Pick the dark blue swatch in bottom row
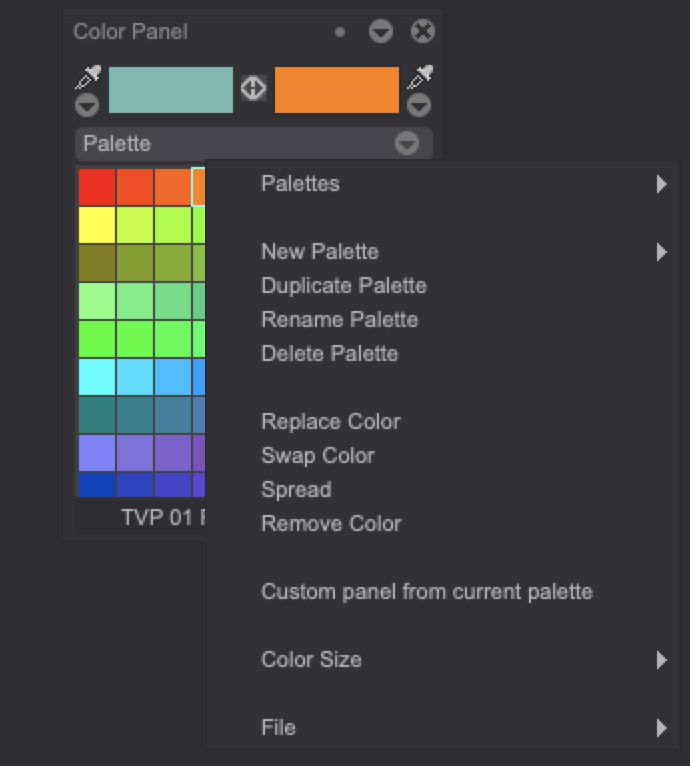 [97, 485]
